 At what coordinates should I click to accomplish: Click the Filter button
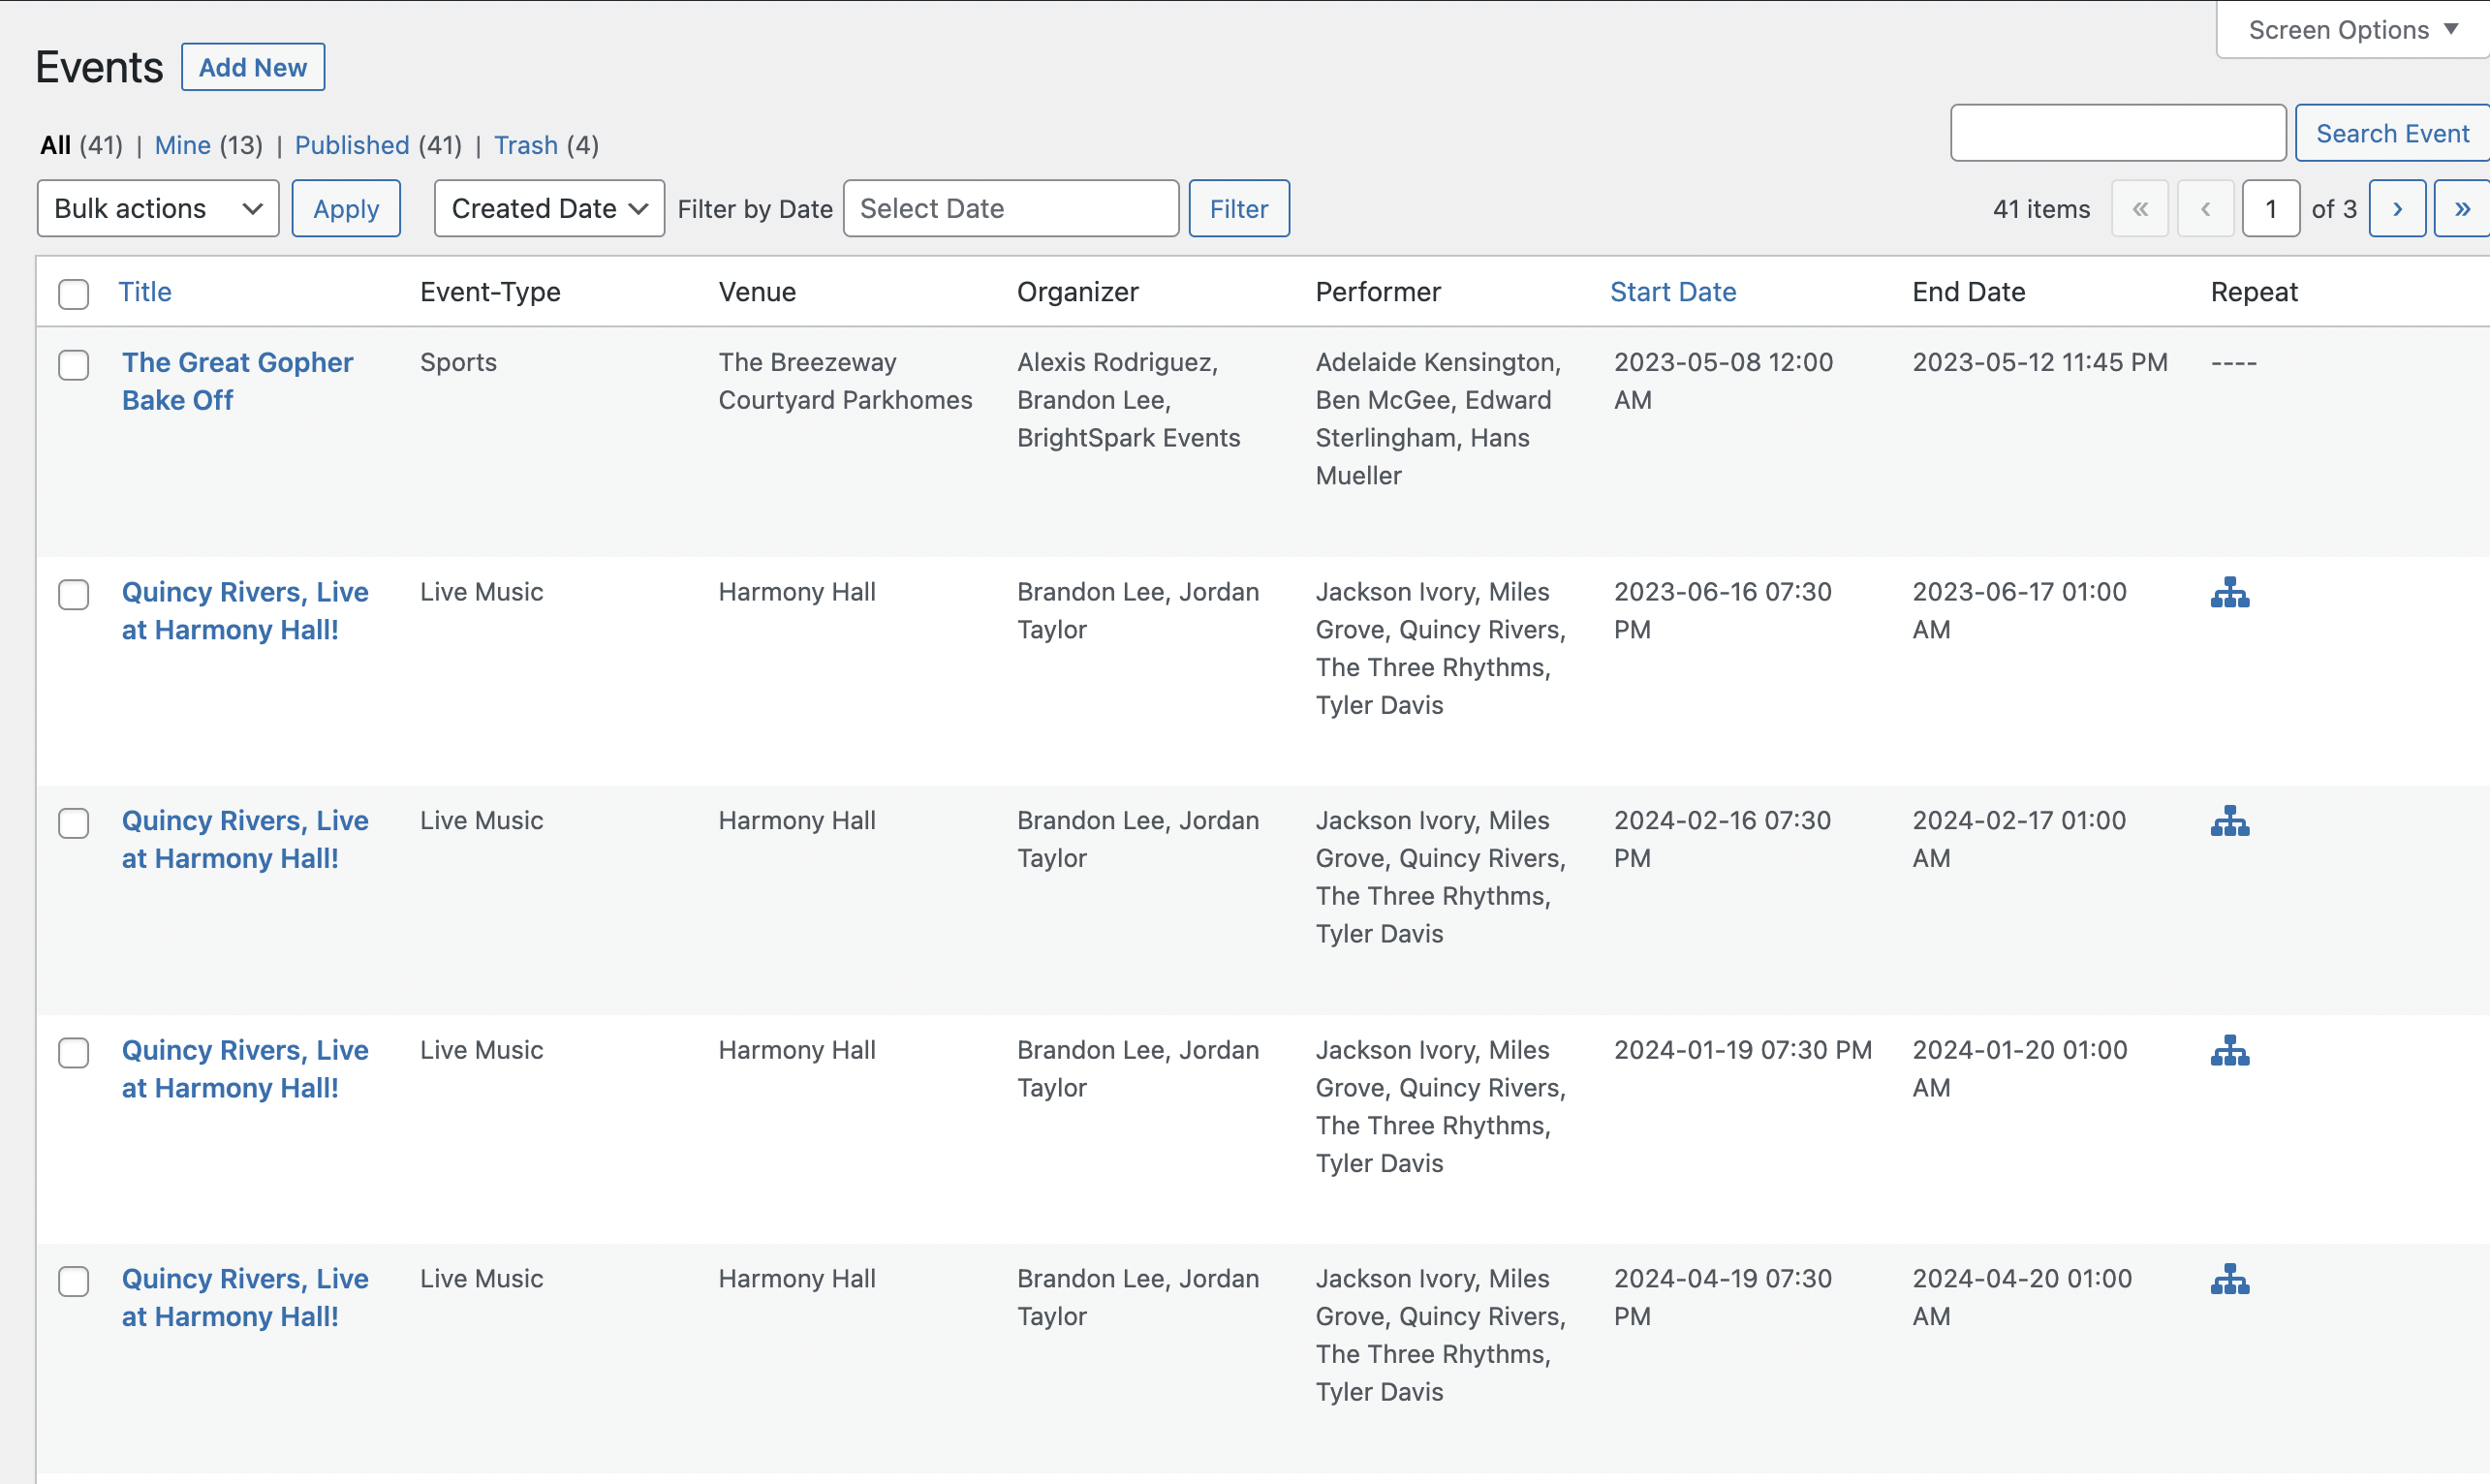pyautogui.click(x=1239, y=208)
